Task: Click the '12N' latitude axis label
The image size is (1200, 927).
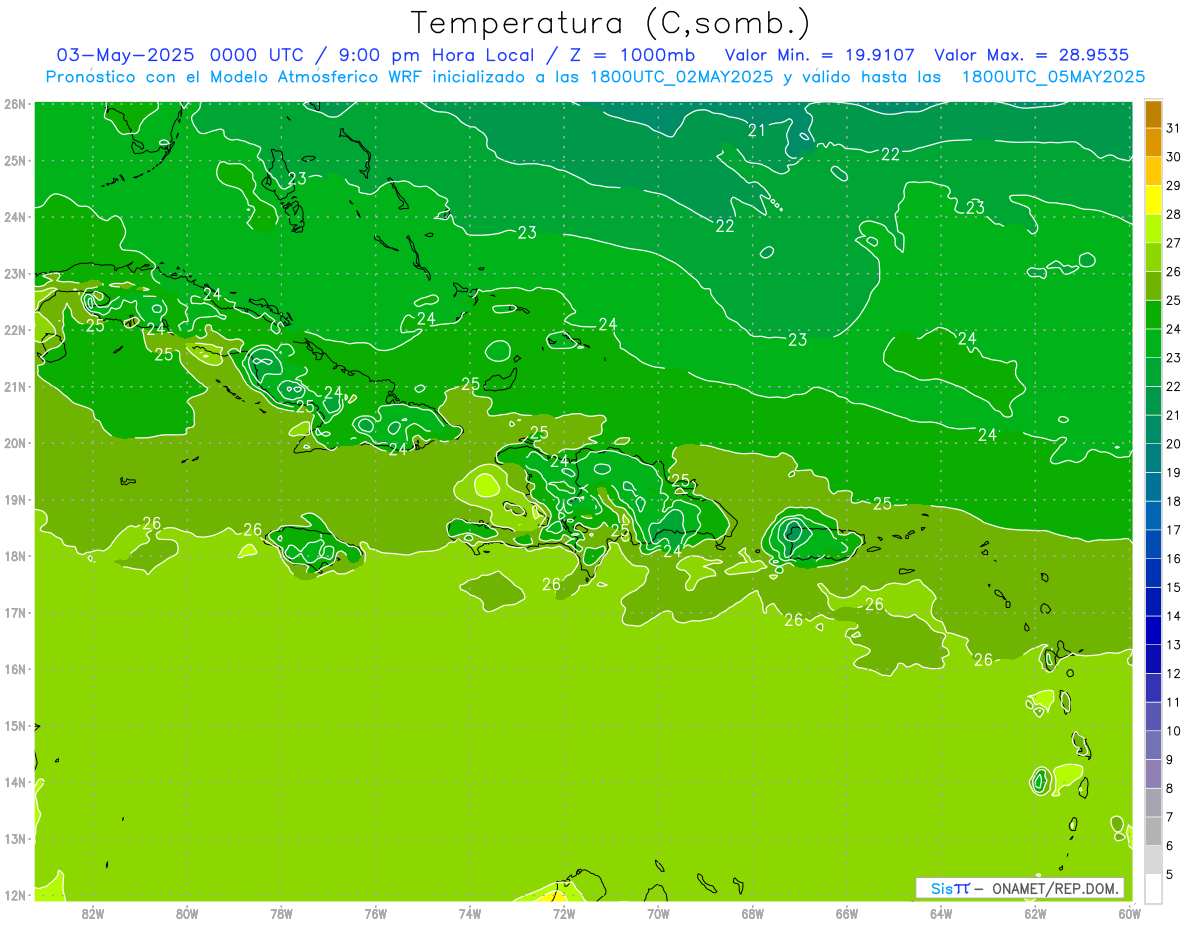Action: [x=15, y=895]
